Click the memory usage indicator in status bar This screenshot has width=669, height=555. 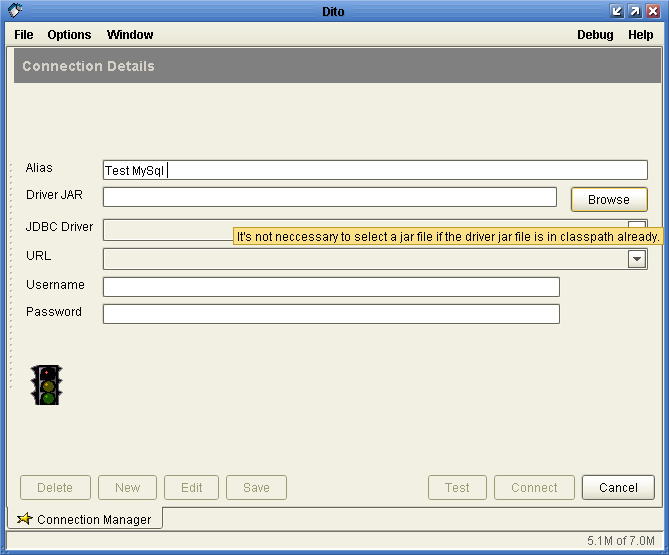620,541
